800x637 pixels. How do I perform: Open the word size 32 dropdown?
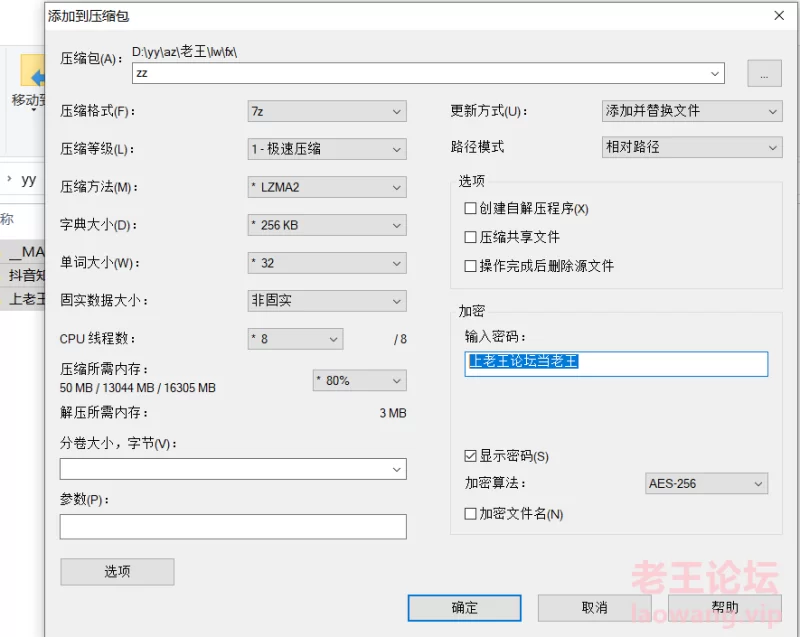click(x=327, y=263)
